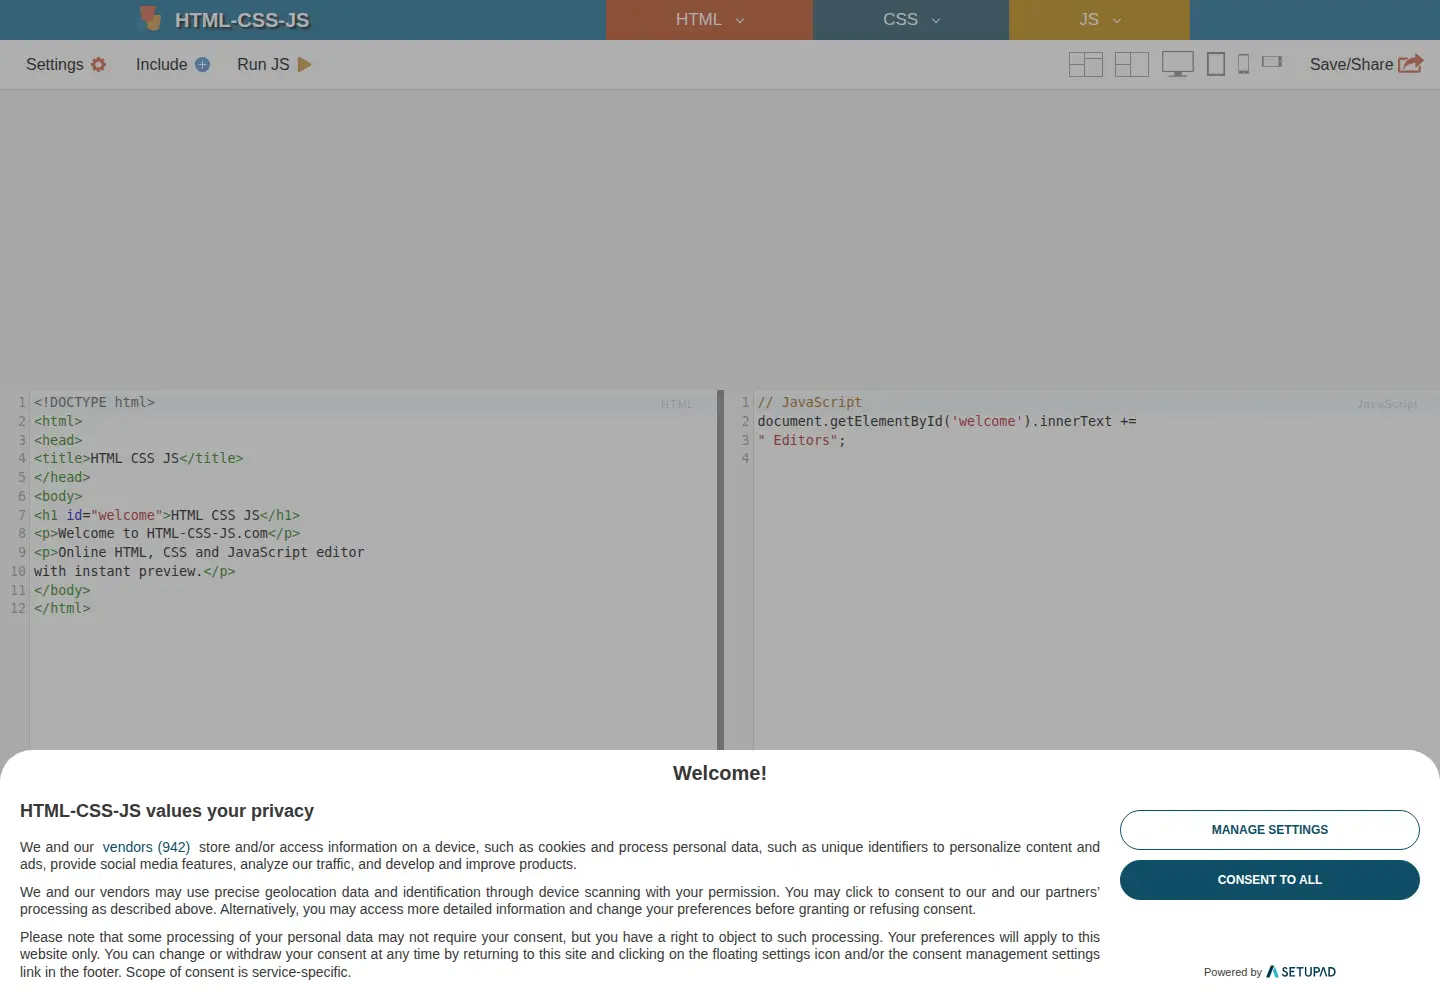
Task: Click the '</html>' closing line
Action: tap(62, 608)
